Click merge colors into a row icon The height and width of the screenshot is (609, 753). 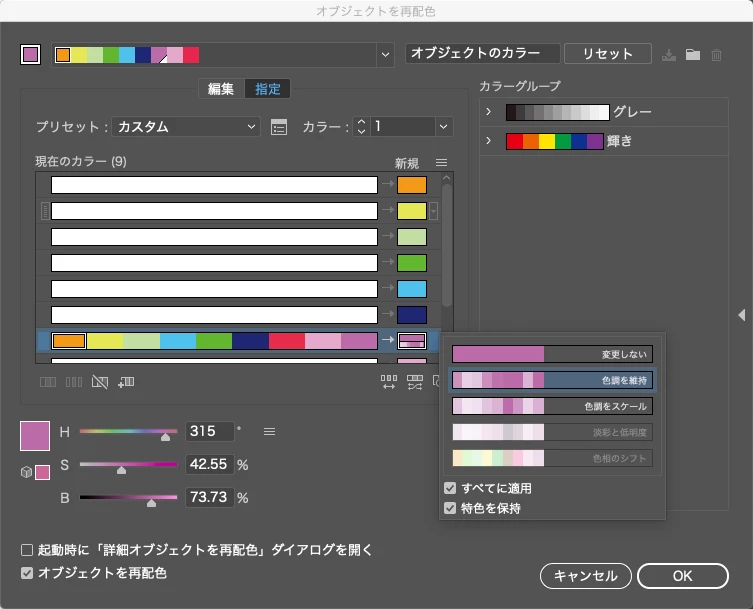[x=48, y=382]
